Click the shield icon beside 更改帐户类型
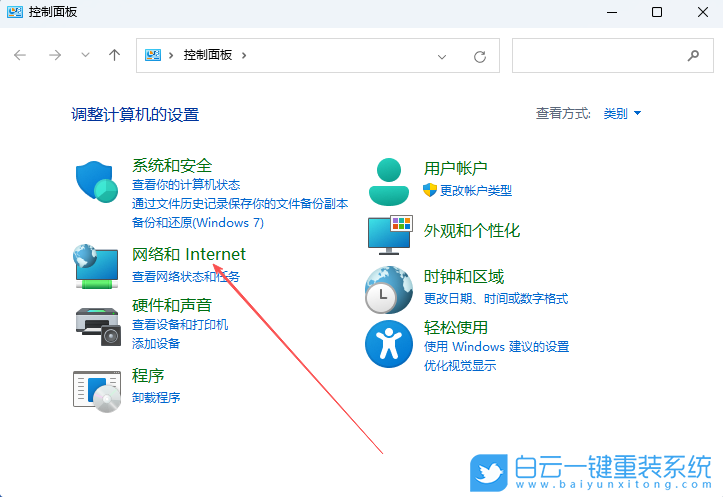 coord(430,190)
